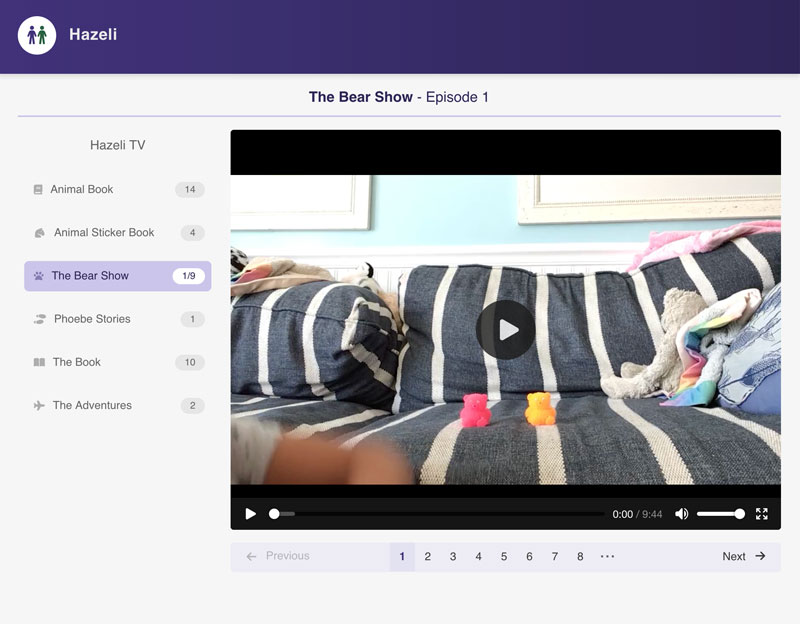The width and height of the screenshot is (800, 624).
Task: Click the Hazeli brand name in header
Action: click(93, 35)
